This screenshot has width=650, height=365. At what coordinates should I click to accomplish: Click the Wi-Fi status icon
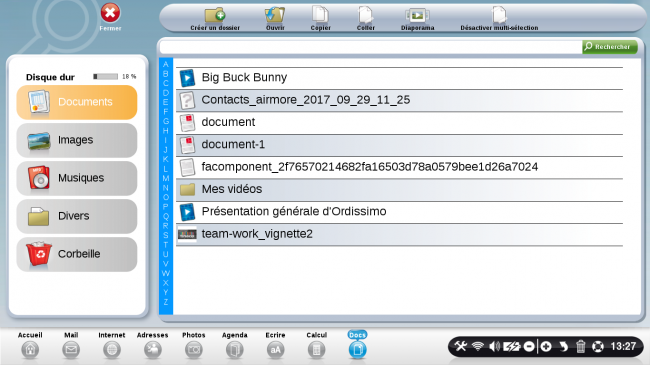click(x=478, y=346)
